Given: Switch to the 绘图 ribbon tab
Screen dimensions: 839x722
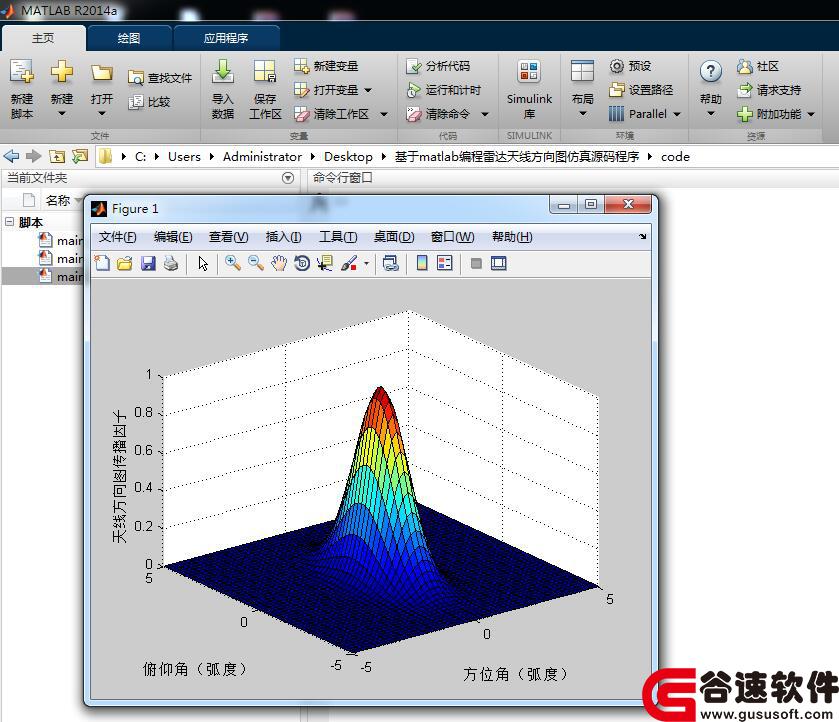Looking at the screenshot, I should pyautogui.click(x=129, y=38).
